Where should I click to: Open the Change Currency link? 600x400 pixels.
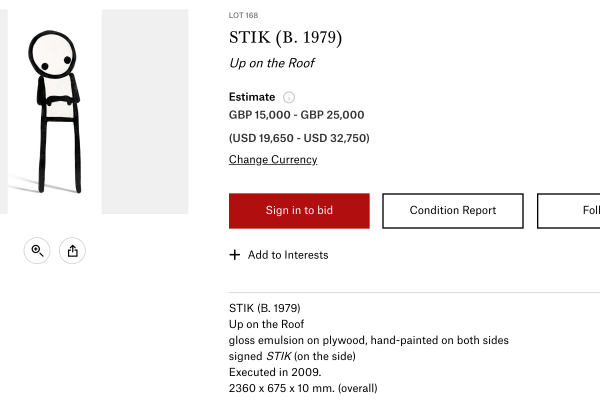[273, 160]
